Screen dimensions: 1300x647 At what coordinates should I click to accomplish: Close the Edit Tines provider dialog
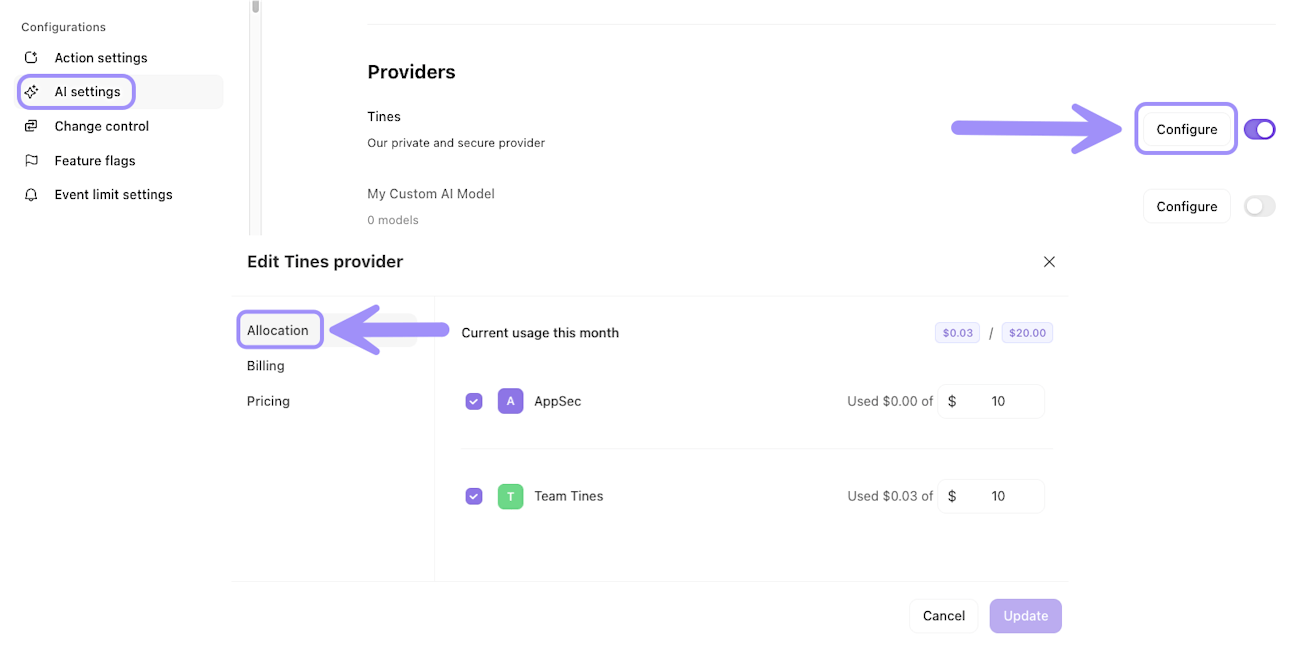click(1049, 262)
